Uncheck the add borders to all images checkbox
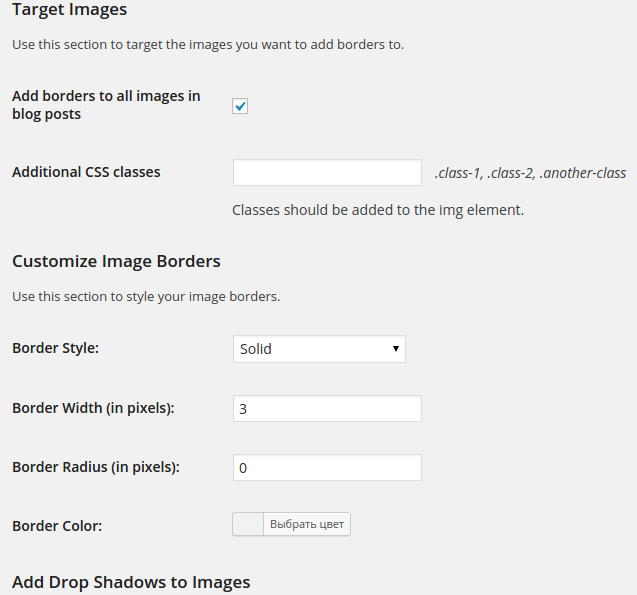This screenshot has height=595, width=637. click(x=240, y=106)
